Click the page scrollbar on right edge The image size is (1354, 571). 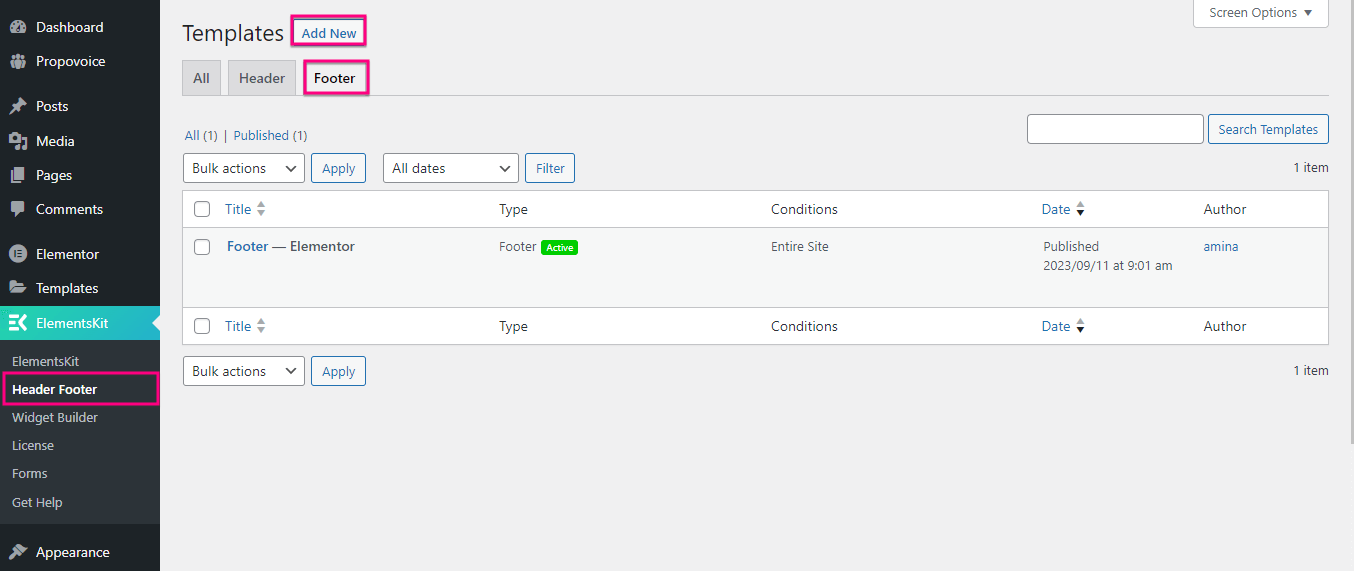(1350, 220)
